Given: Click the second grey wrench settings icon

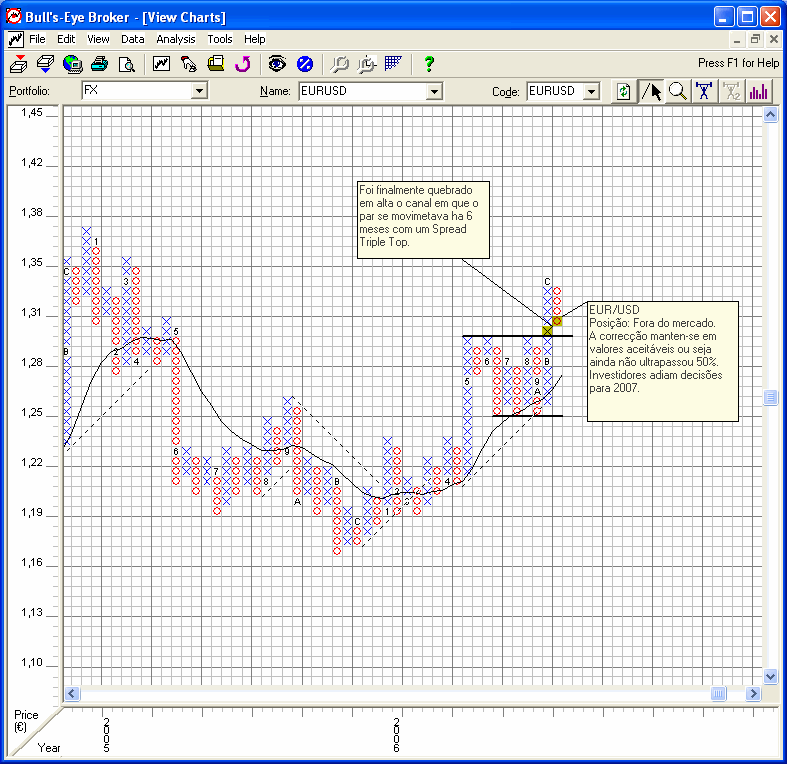Looking at the screenshot, I should point(366,64).
